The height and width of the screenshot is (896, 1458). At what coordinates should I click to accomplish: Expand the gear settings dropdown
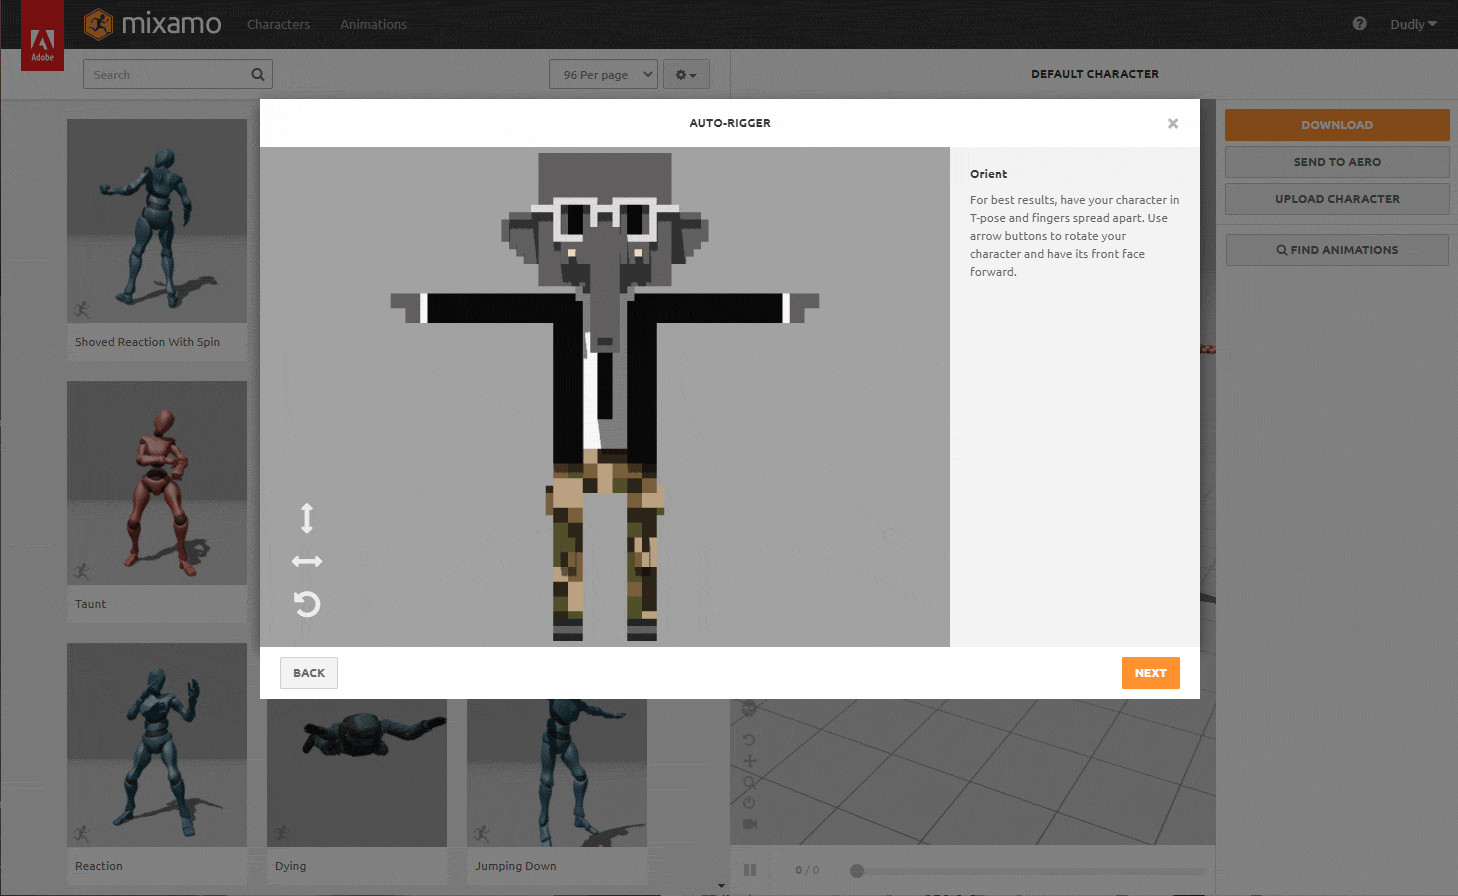[x=686, y=74]
